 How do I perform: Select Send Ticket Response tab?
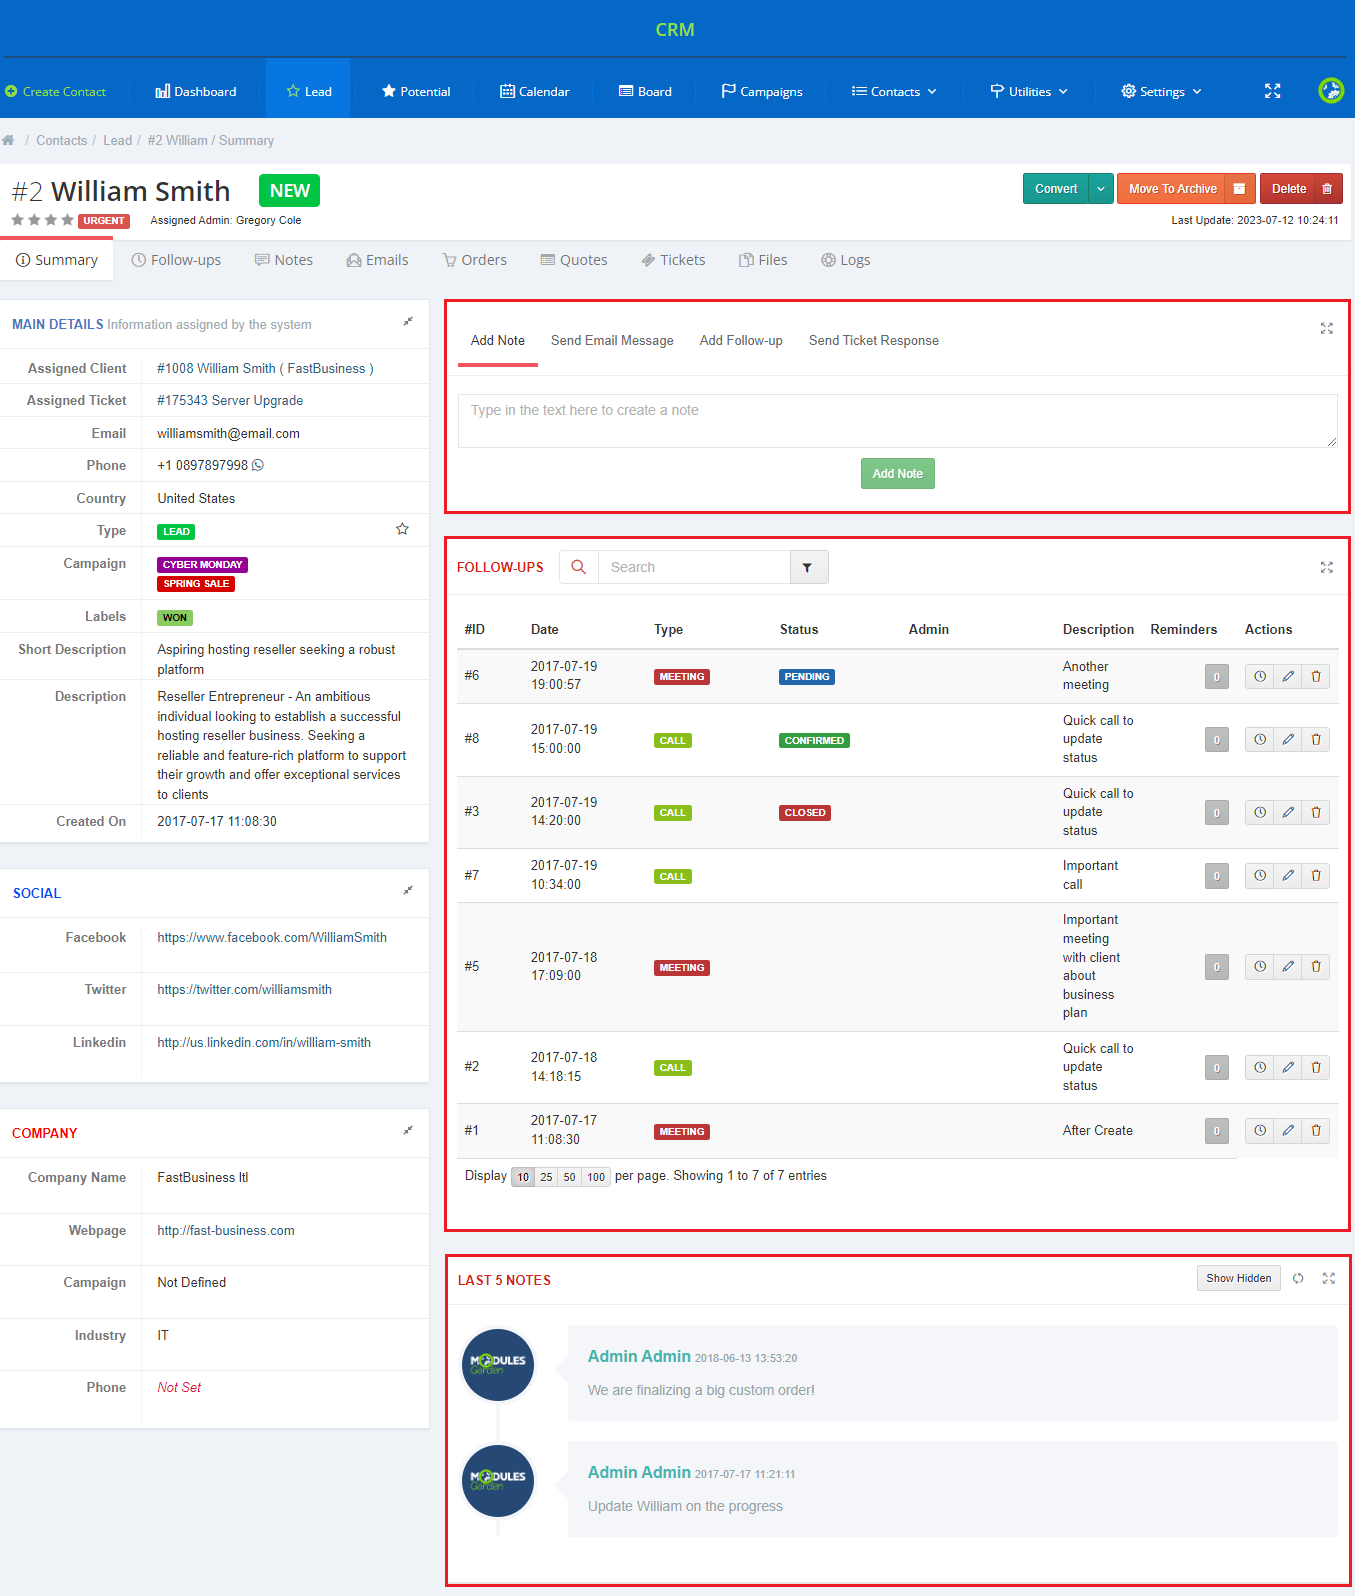(874, 341)
